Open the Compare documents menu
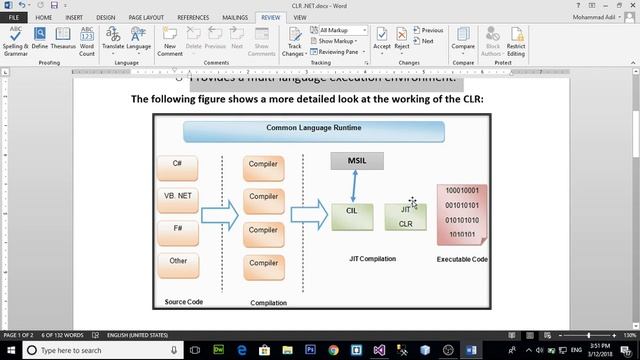 click(x=463, y=41)
